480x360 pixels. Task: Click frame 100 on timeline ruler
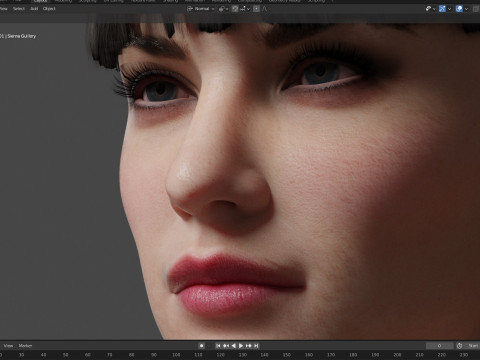point(176,355)
